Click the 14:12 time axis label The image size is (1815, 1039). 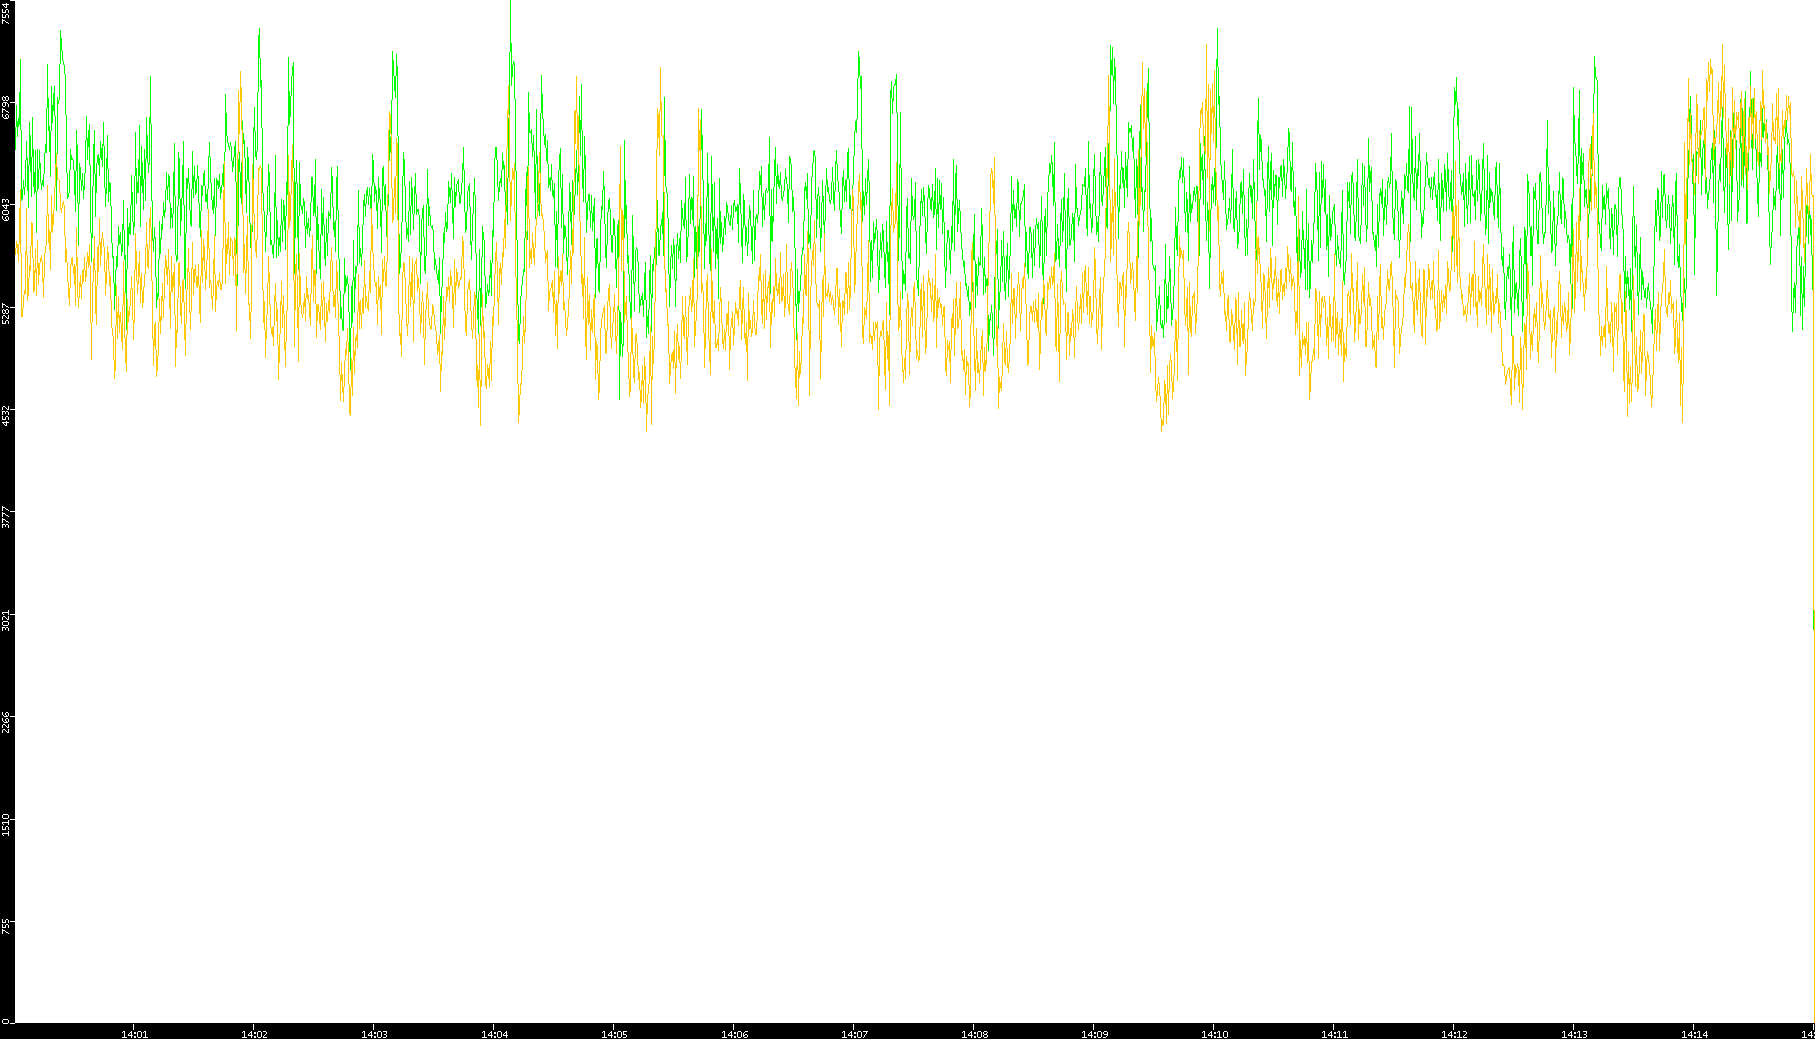tap(1454, 1033)
